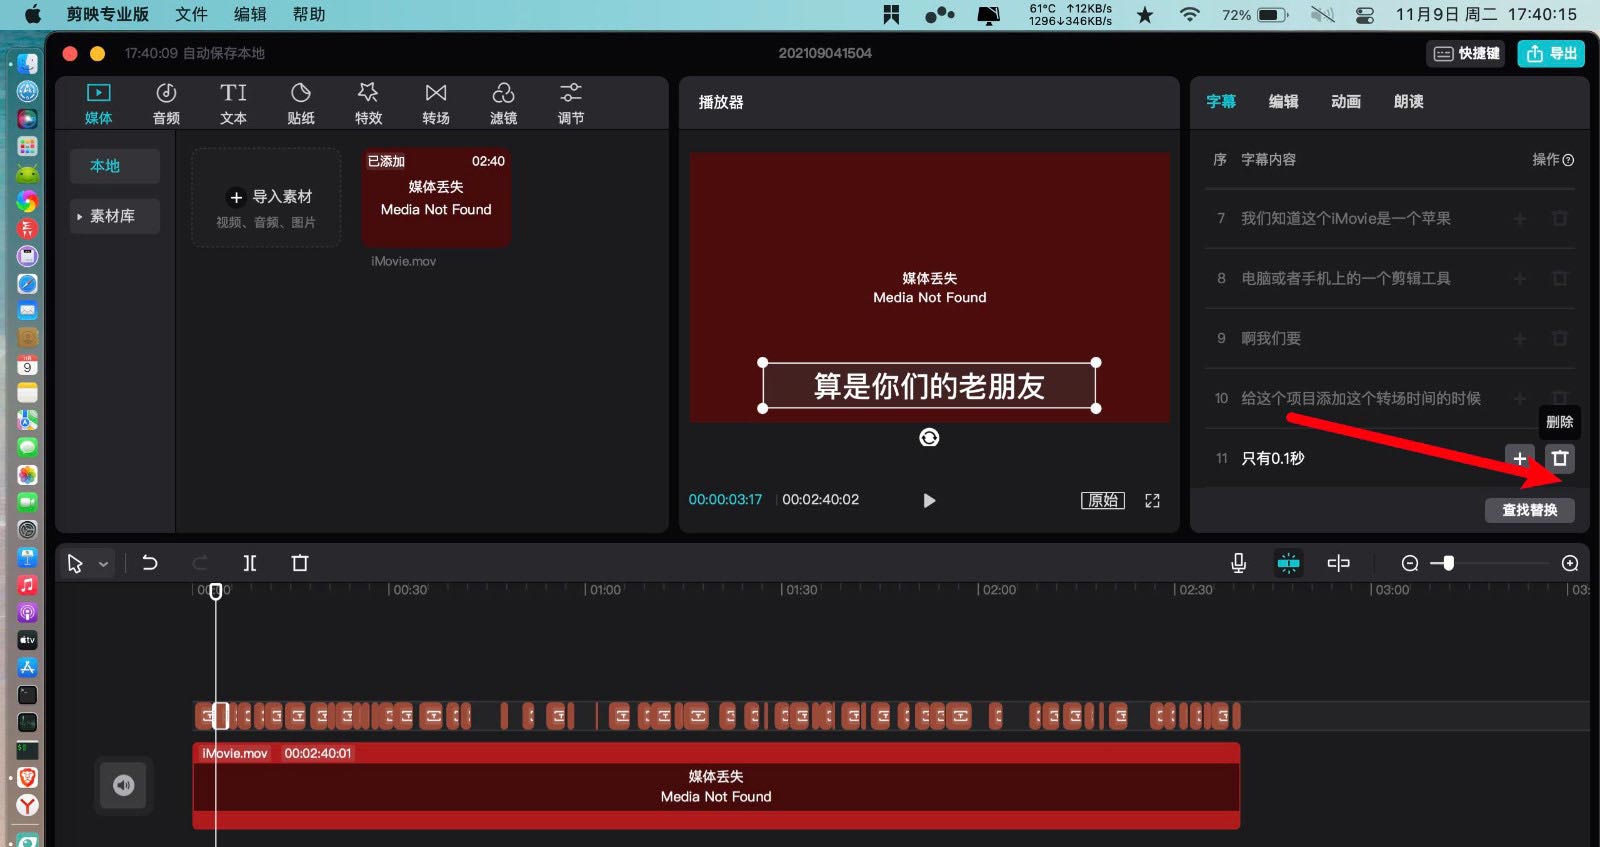This screenshot has height=847, width=1600.
Task: Delete subtitle 11 with the trash icon
Action: tap(1559, 458)
